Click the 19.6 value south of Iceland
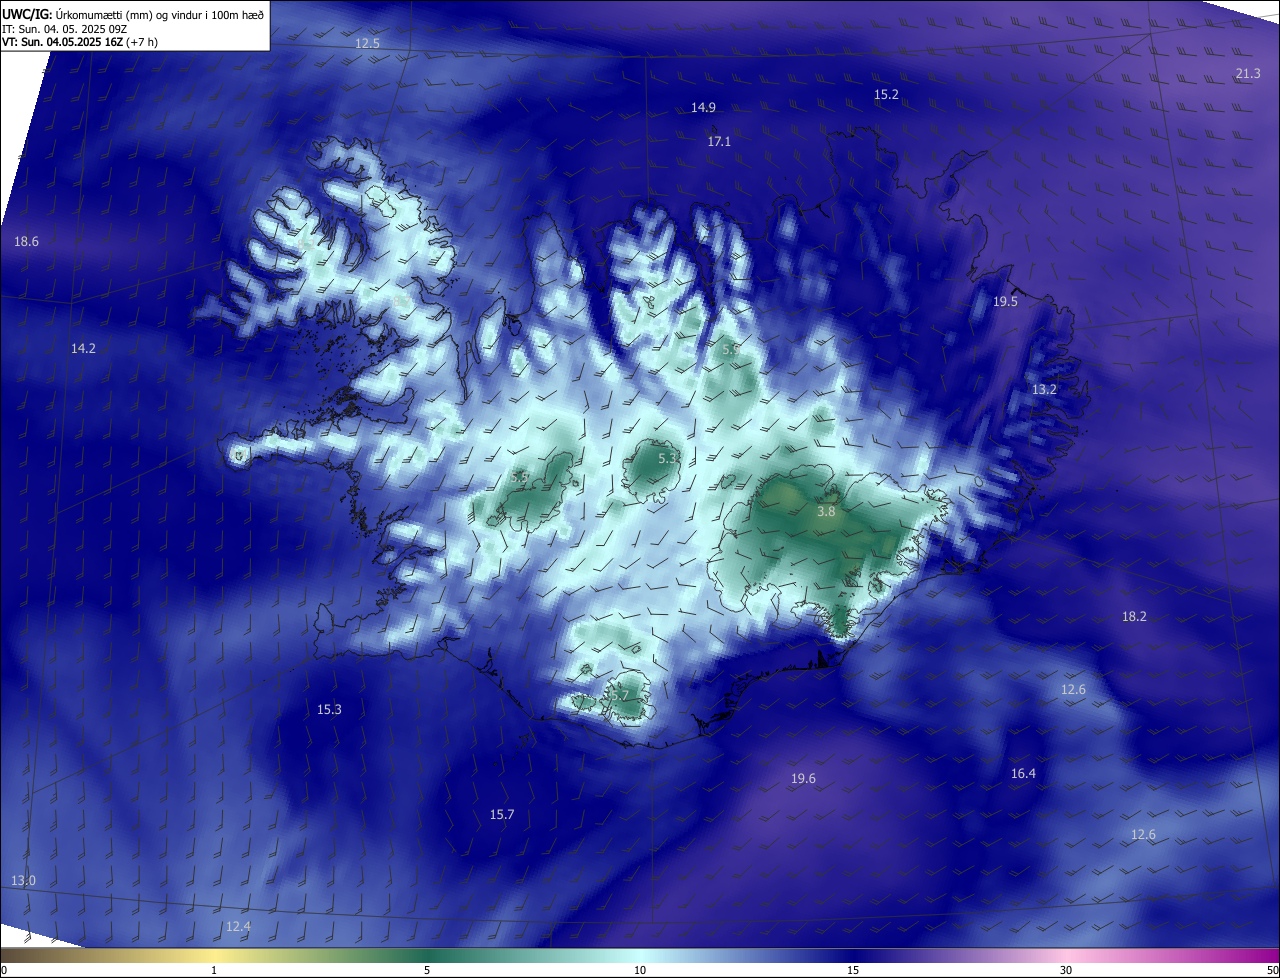Image resolution: width=1280 pixels, height=978 pixels. (x=803, y=779)
